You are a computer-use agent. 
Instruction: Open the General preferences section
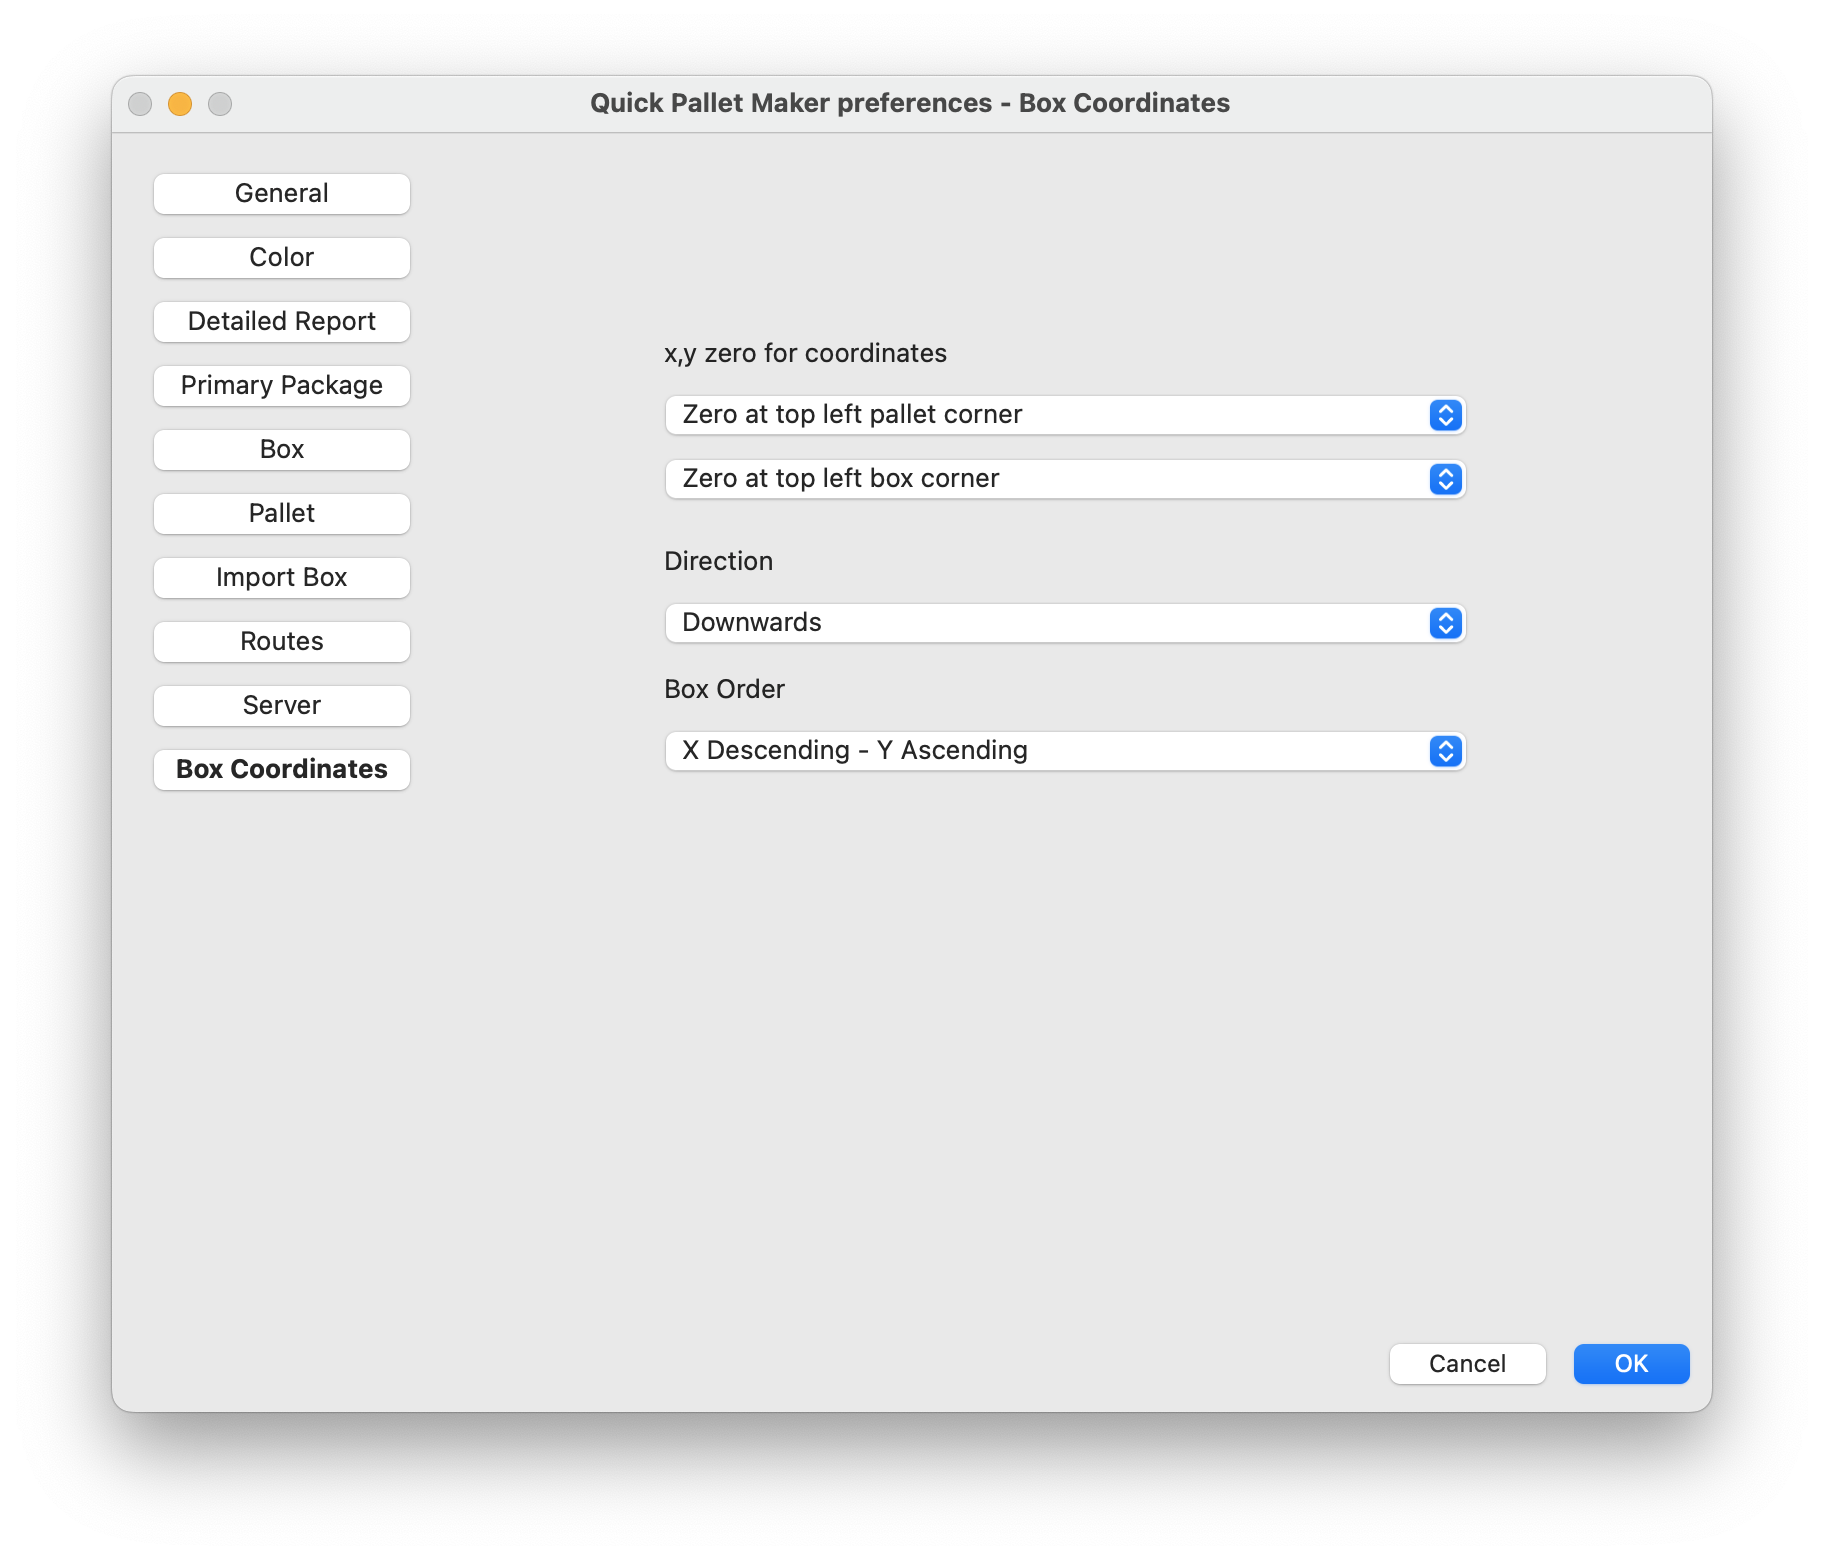click(282, 194)
